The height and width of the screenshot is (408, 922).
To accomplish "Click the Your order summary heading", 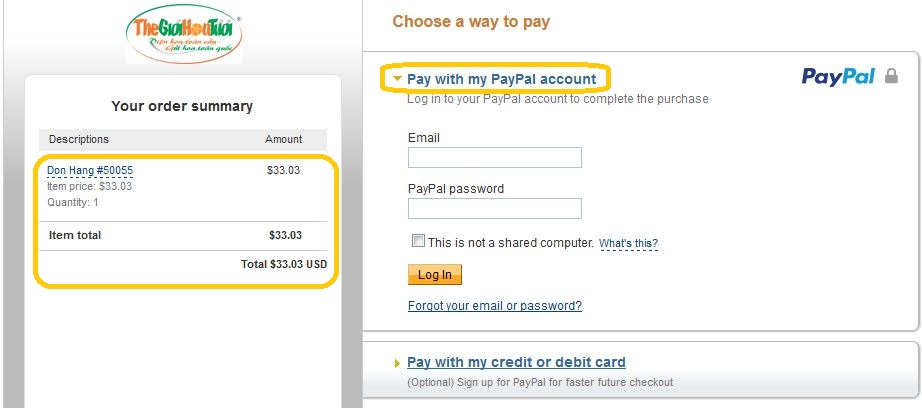I will click(182, 106).
